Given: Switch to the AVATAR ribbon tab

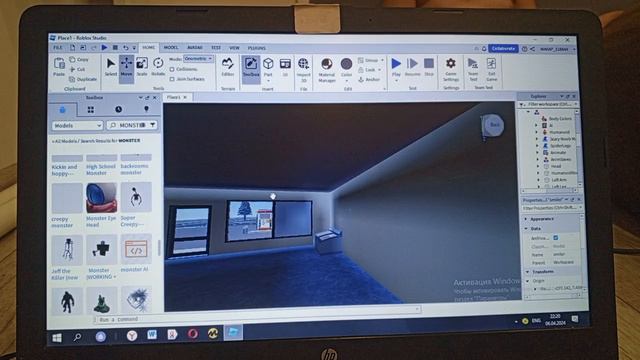Looking at the screenshot, I should point(195,48).
